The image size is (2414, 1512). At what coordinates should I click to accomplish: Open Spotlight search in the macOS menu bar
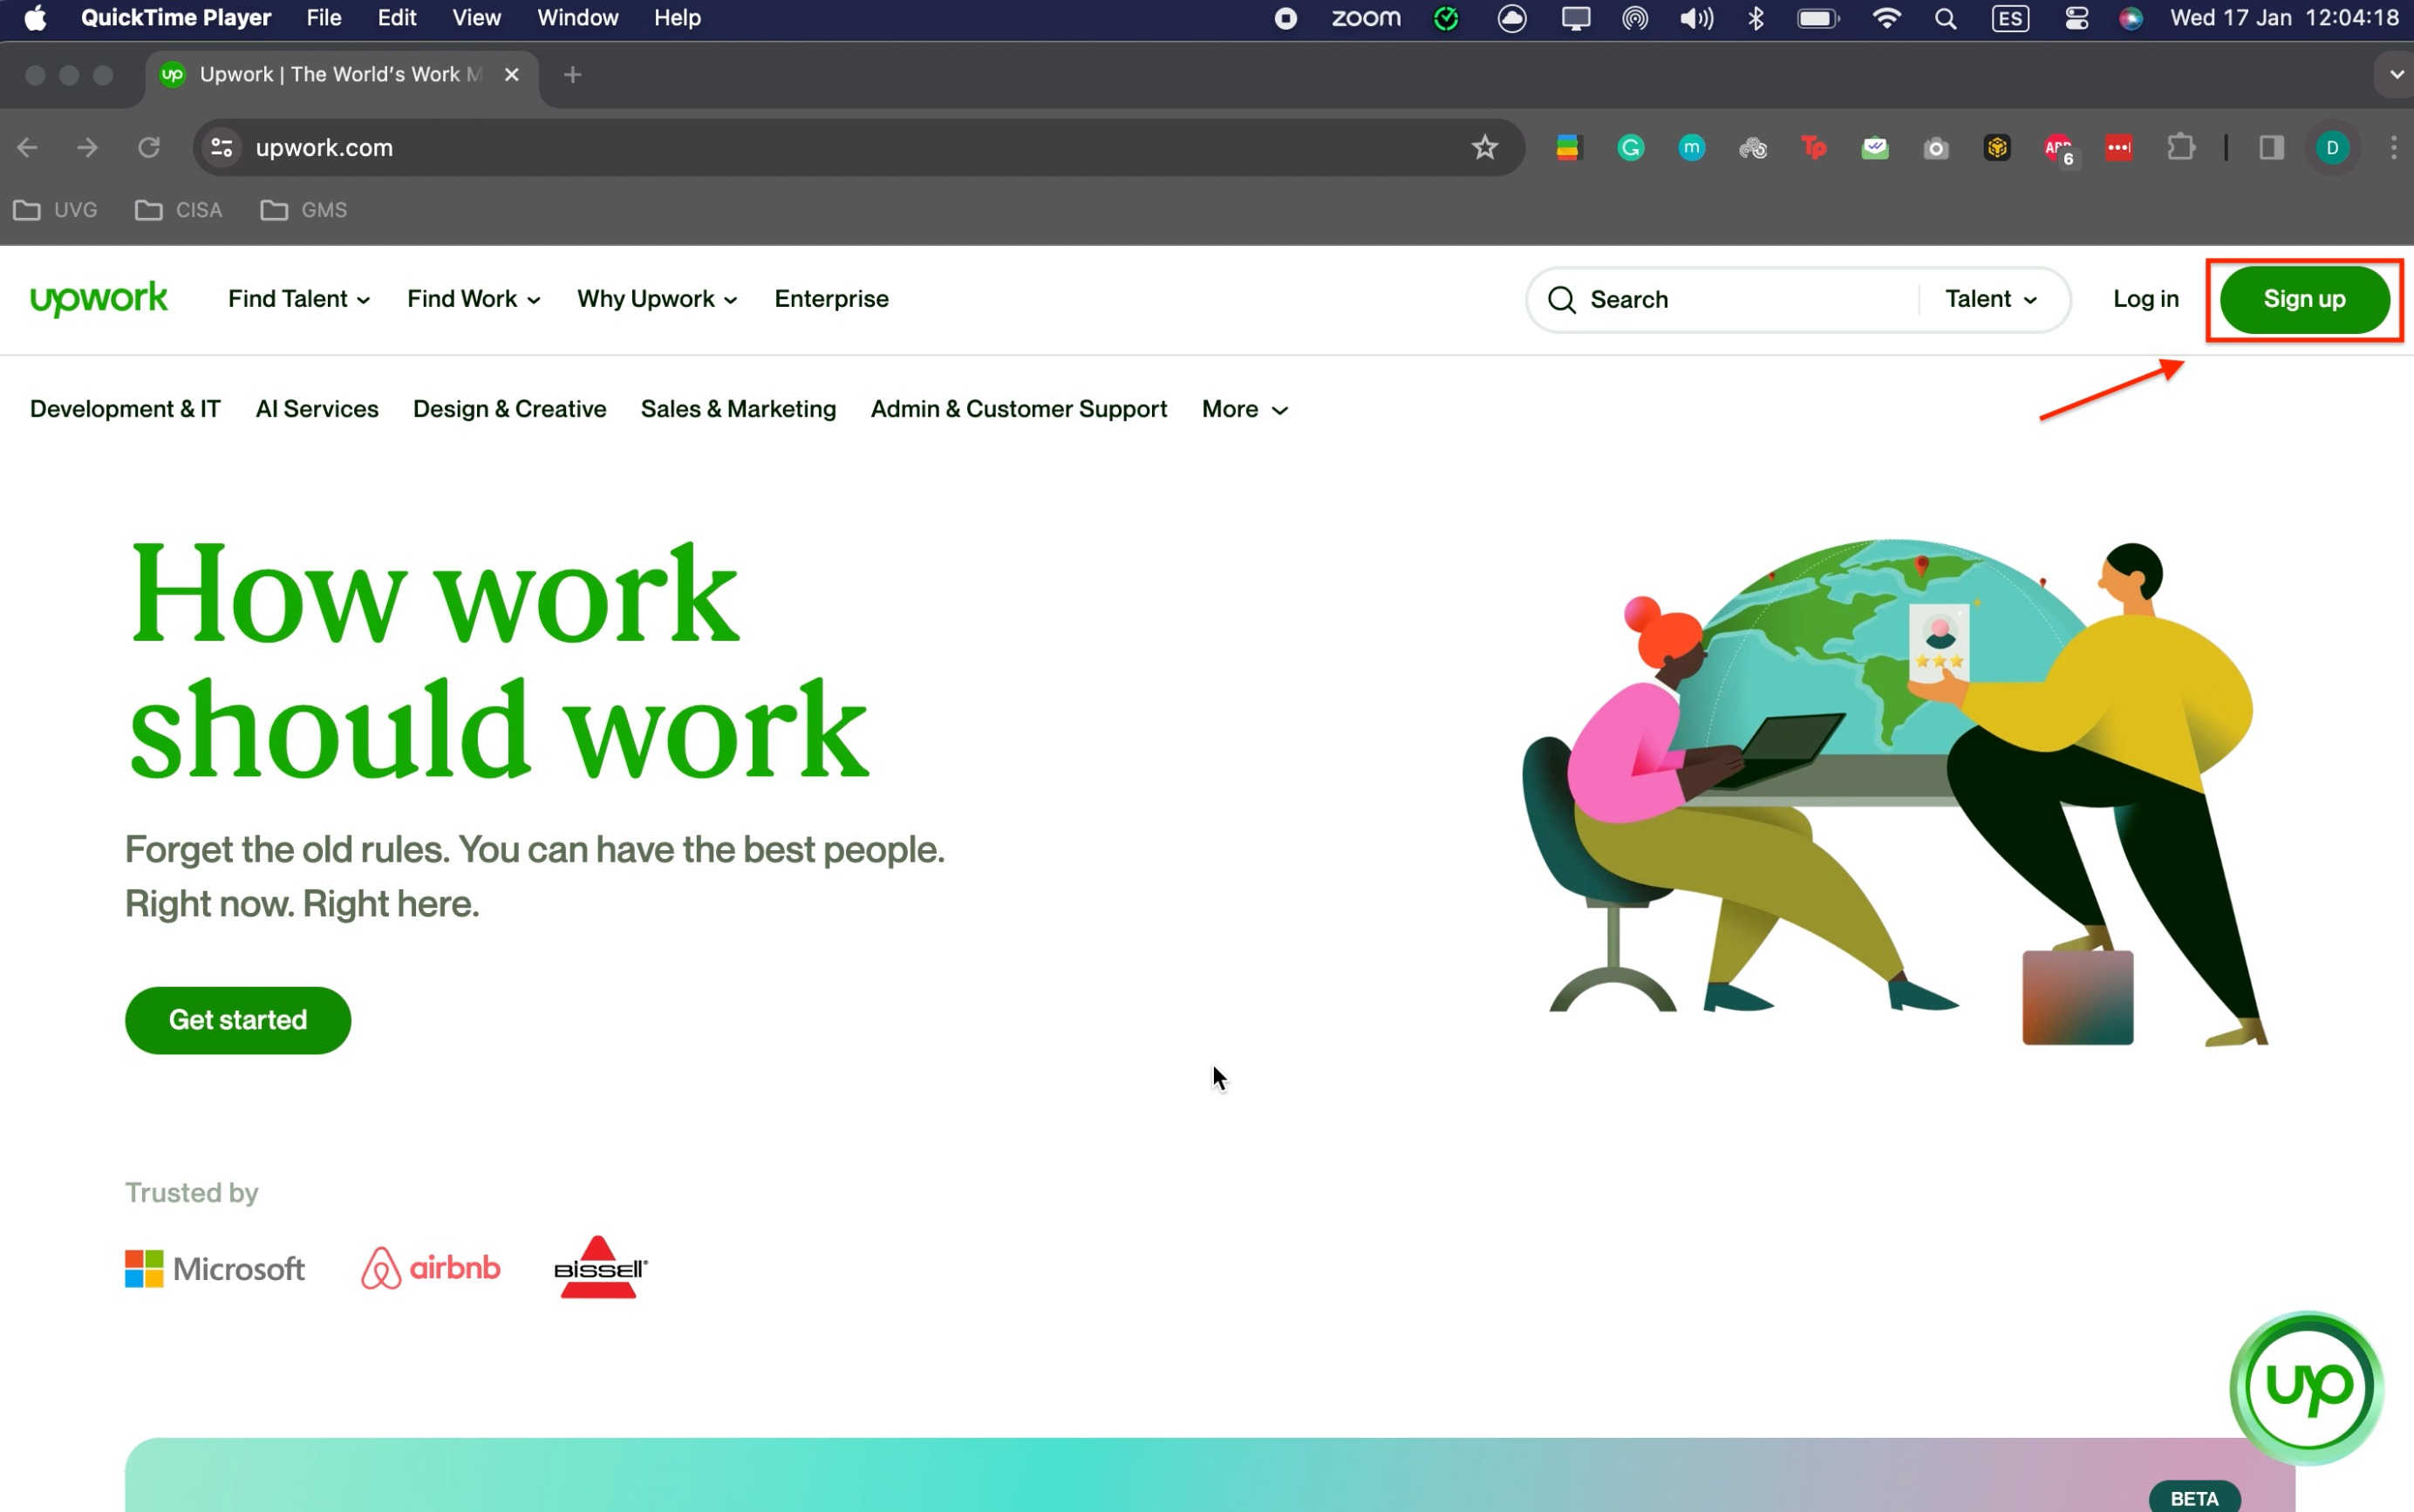point(1945,19)
